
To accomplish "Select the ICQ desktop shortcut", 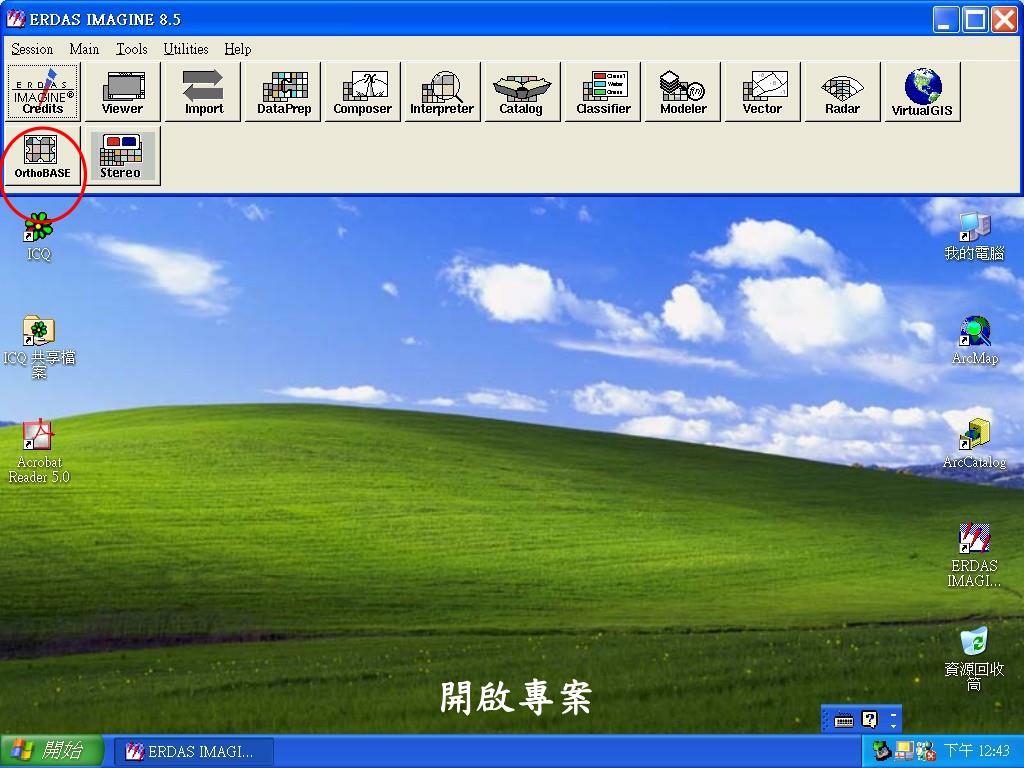I will click(39, 236).
